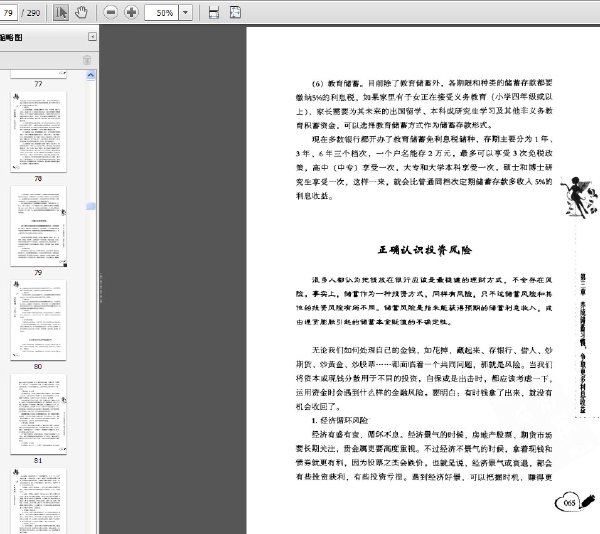The image size is (600, 534).
Task: Select the page 81 thumbnail
Action: [38, 414]
